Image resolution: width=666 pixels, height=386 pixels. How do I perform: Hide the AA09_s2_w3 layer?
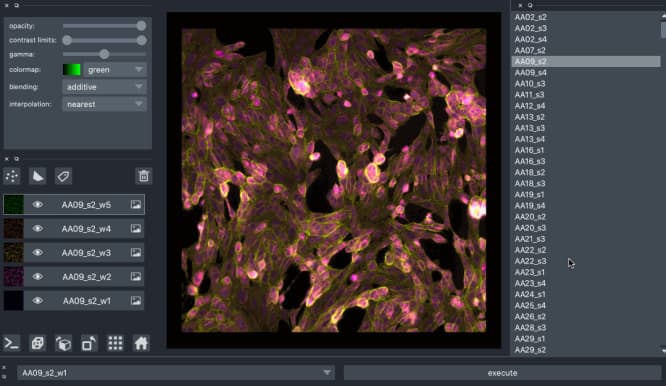tap(37, 253)
